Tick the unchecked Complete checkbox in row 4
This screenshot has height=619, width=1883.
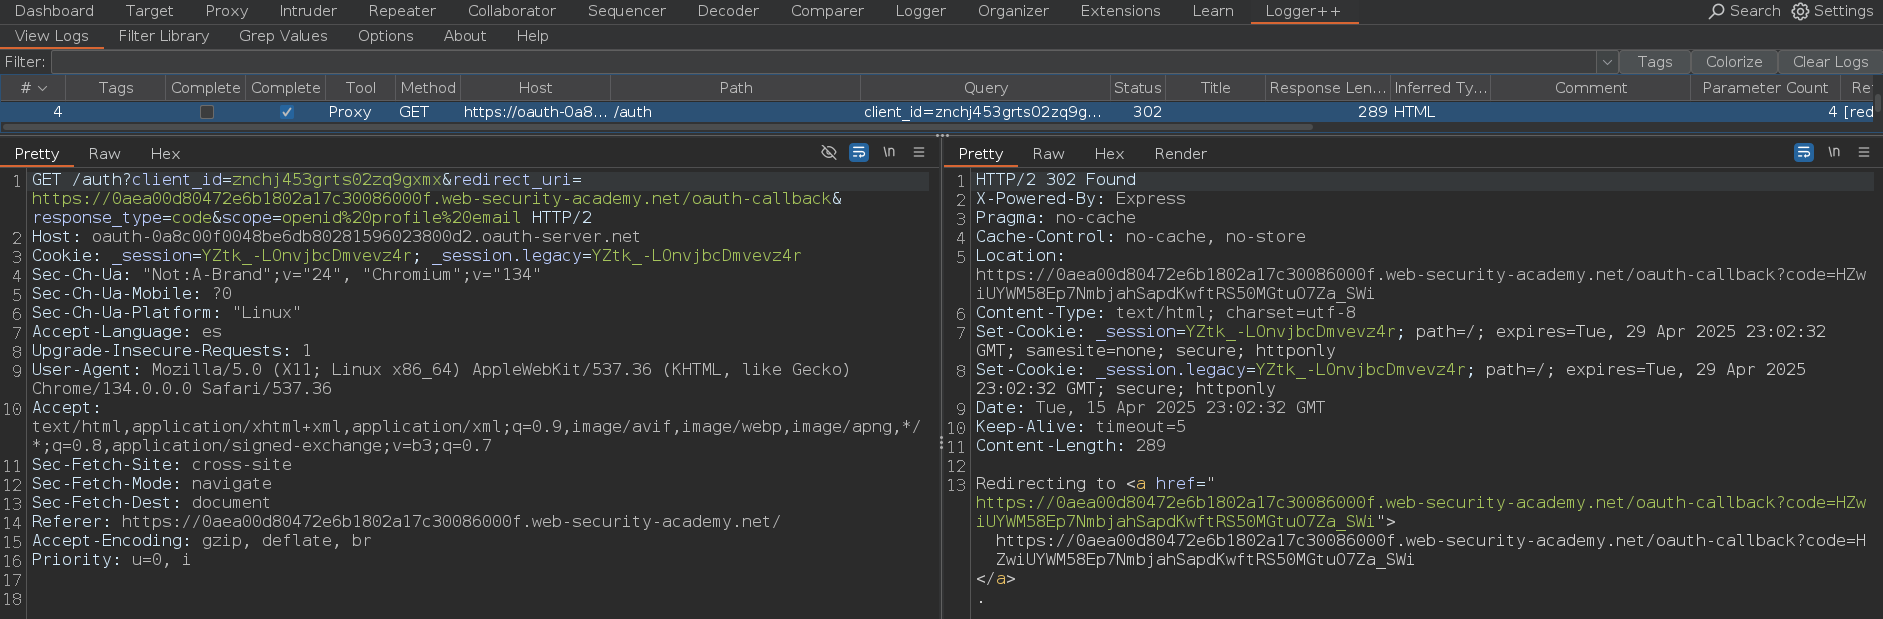(206, 112)
